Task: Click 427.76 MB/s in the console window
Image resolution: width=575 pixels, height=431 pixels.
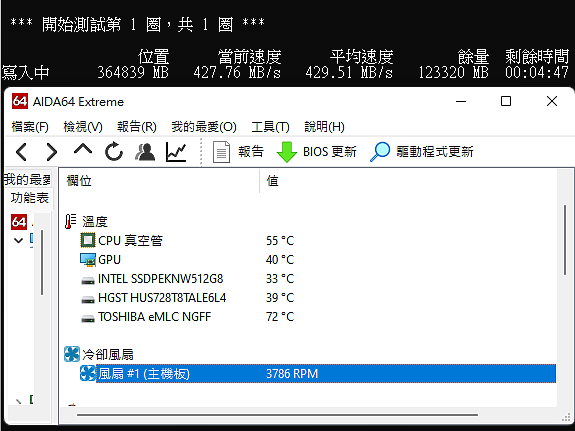Action: click(x=237, y=72)
